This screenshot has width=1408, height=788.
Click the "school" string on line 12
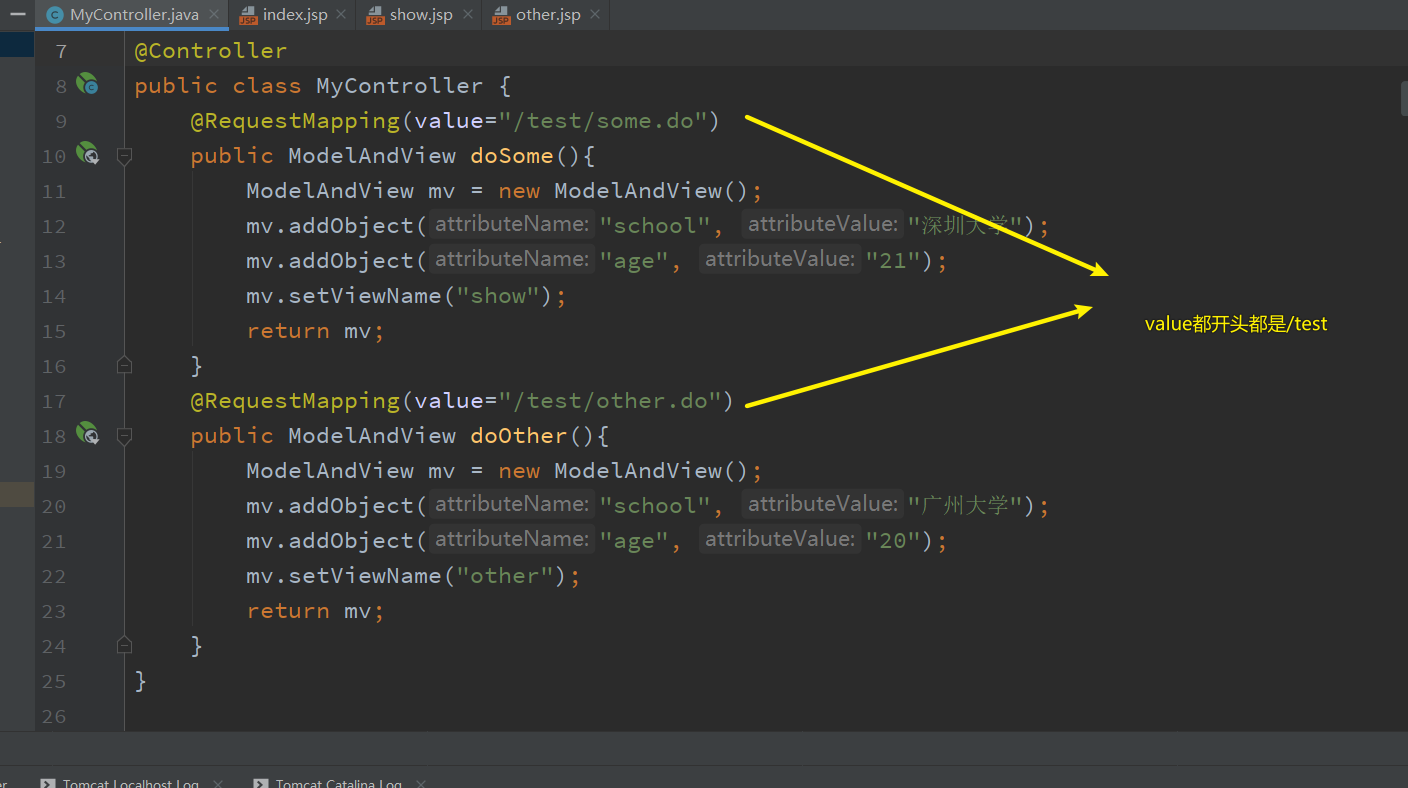(x=654, y=226)
